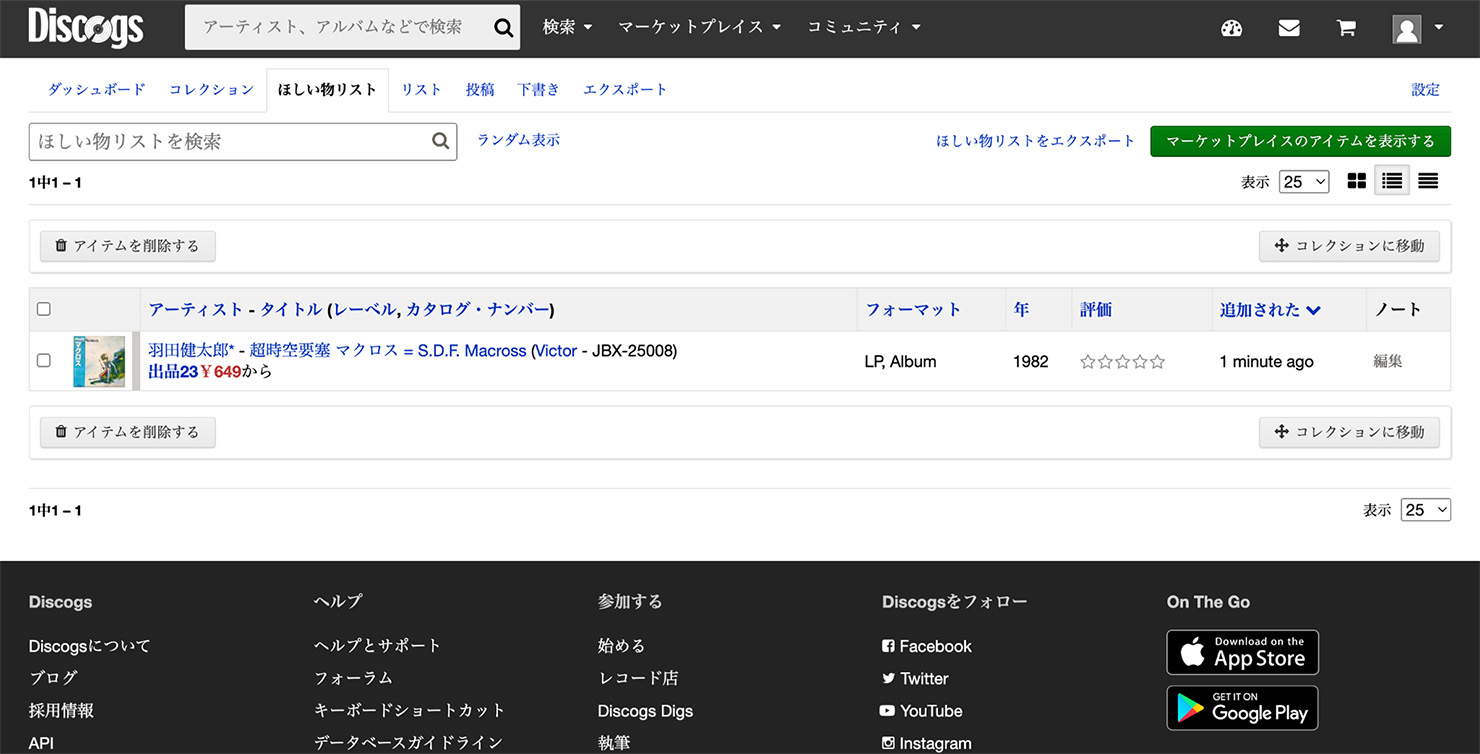This screenshot has width=1480, height=754.
Task: Rate the Macross album one star
Action: tap(1088, 362)
